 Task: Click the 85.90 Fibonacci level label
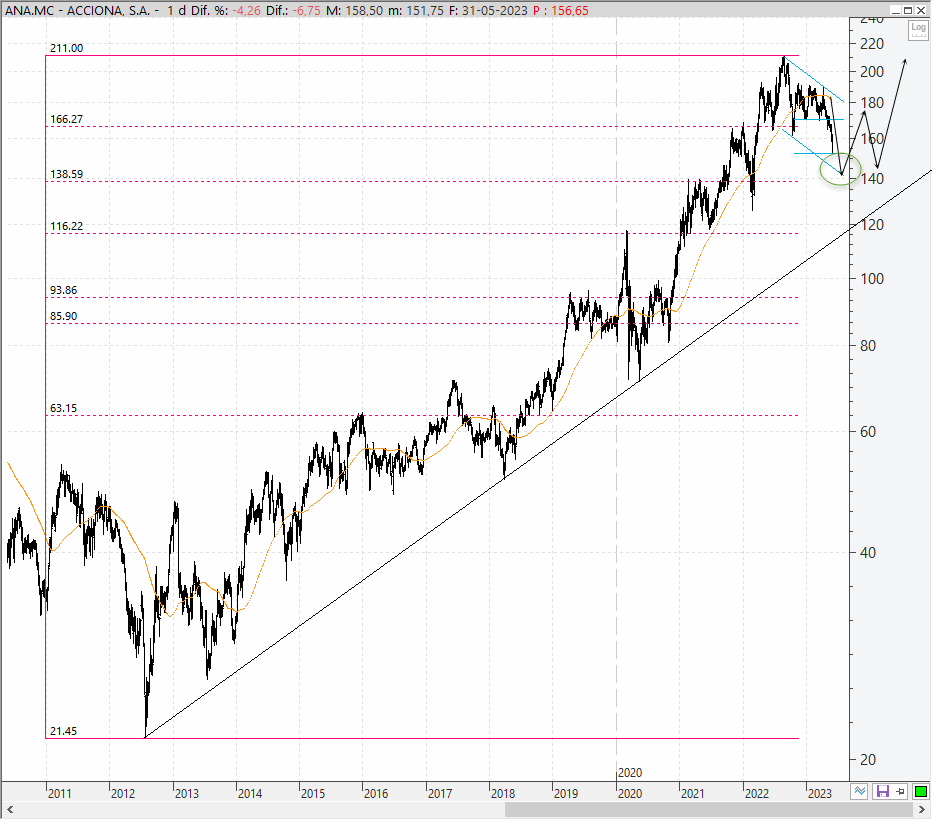[x=64, y=316]
